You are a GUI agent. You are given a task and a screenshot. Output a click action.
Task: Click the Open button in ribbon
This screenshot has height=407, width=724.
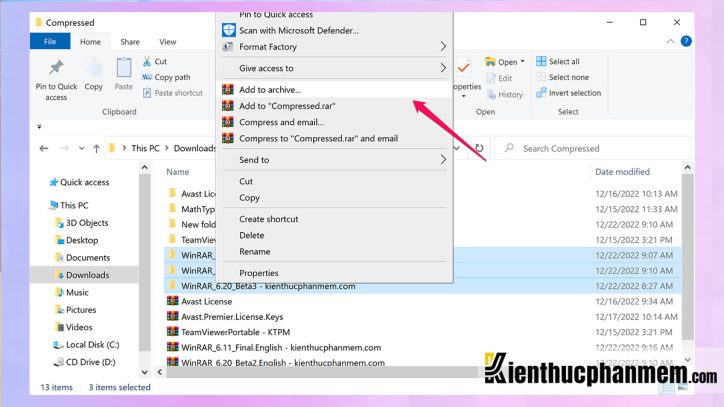pyautogui.click(x=501, y=62)
